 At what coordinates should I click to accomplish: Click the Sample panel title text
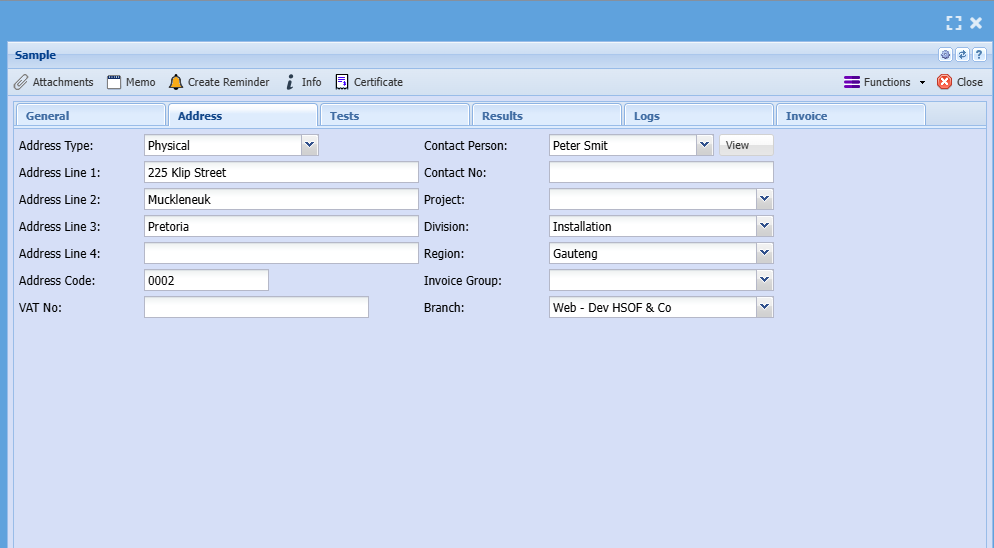coord(36,55)
